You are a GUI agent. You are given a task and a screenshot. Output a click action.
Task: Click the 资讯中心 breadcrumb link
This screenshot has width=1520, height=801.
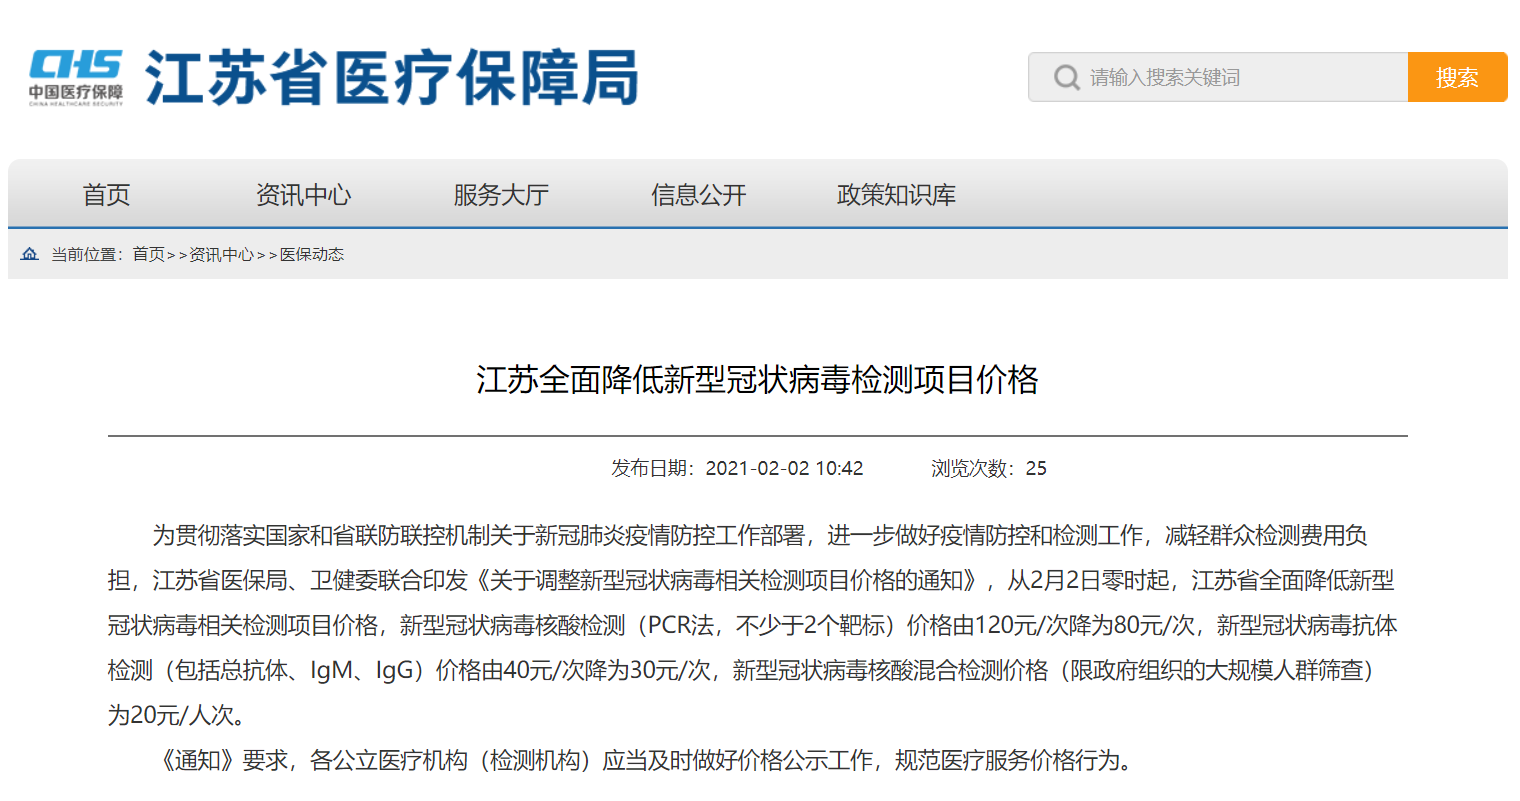[221, 255]
